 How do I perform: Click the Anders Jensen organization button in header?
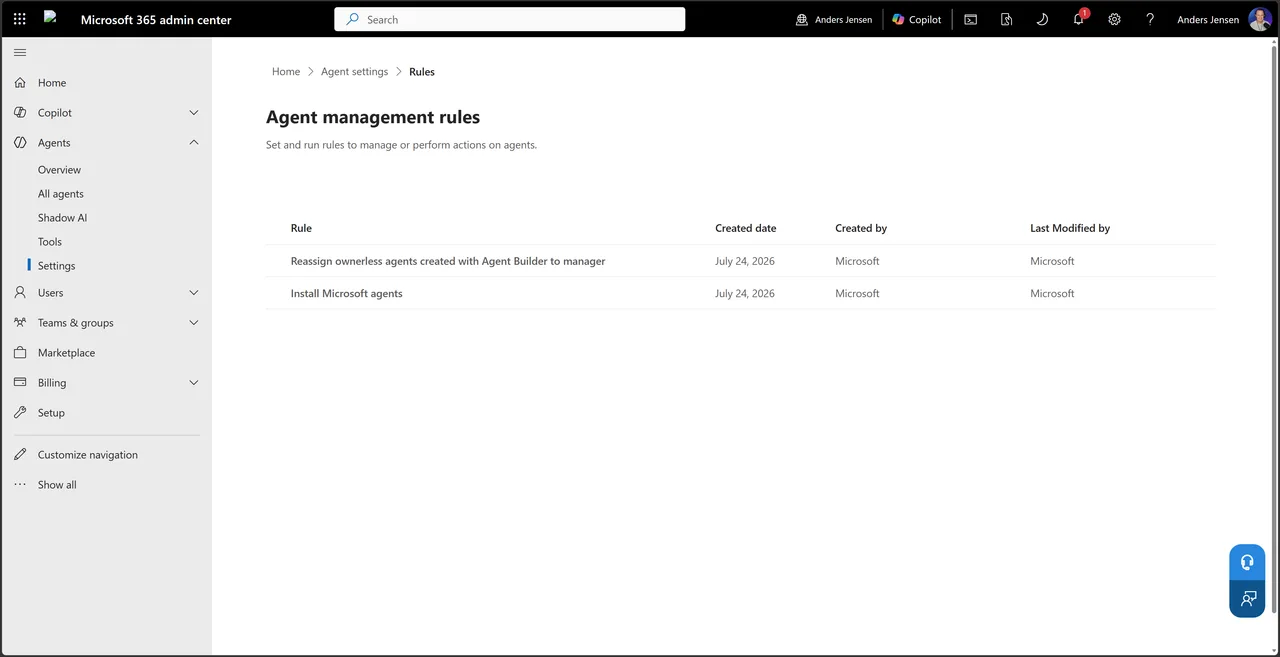coord(834,19)
